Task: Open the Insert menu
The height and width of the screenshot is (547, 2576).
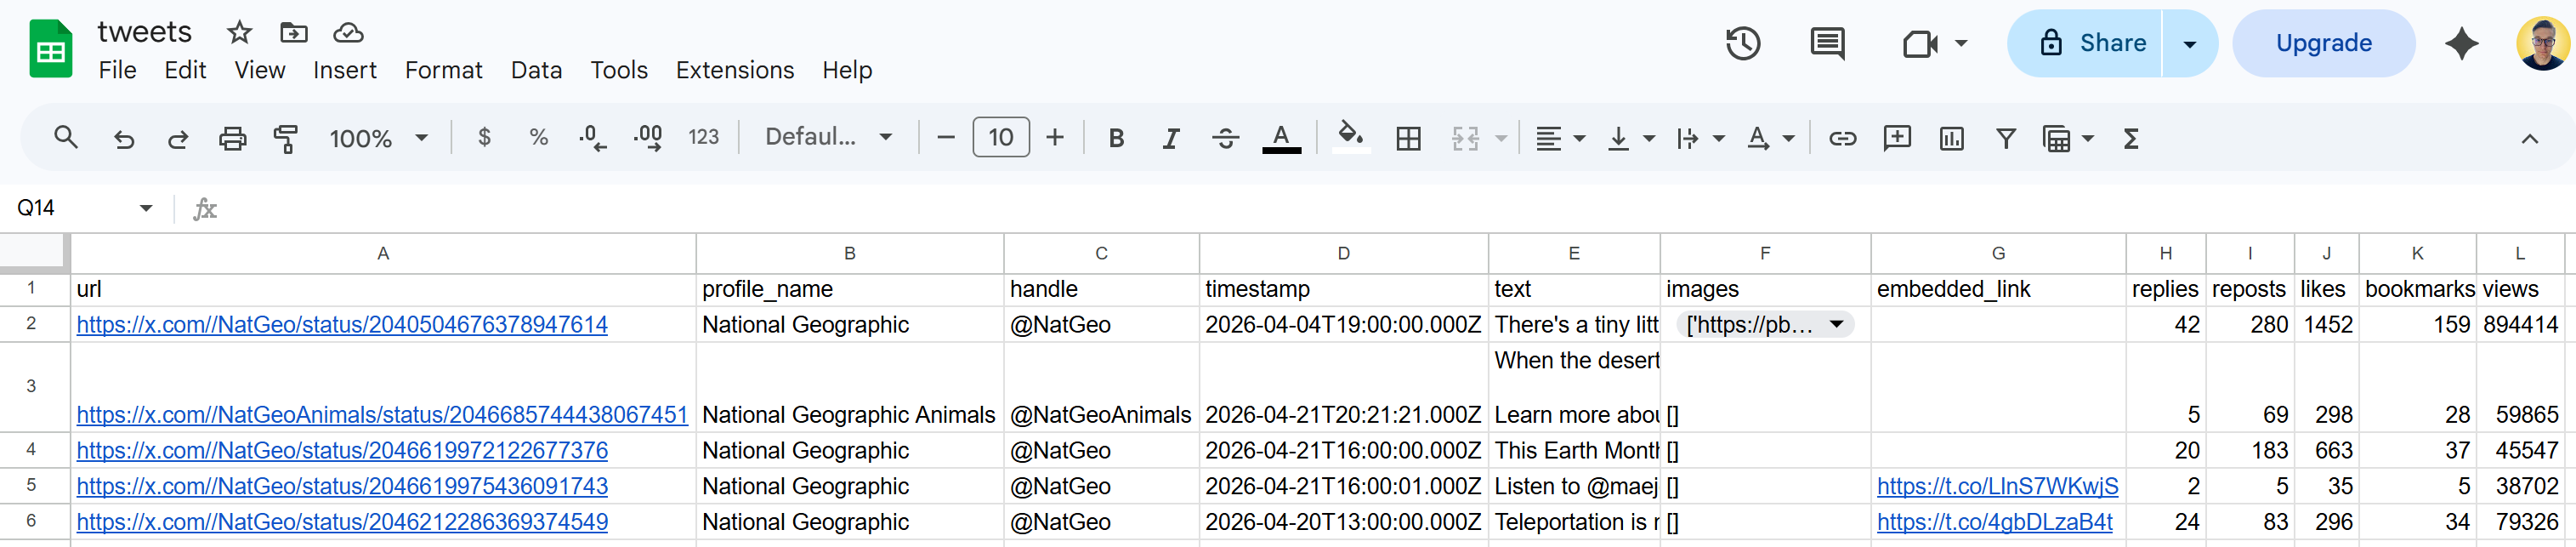Action: point(345,70)
